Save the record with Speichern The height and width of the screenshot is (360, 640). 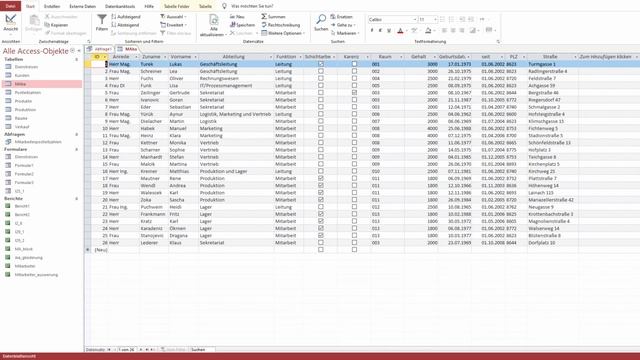click(x=242, y=25)
